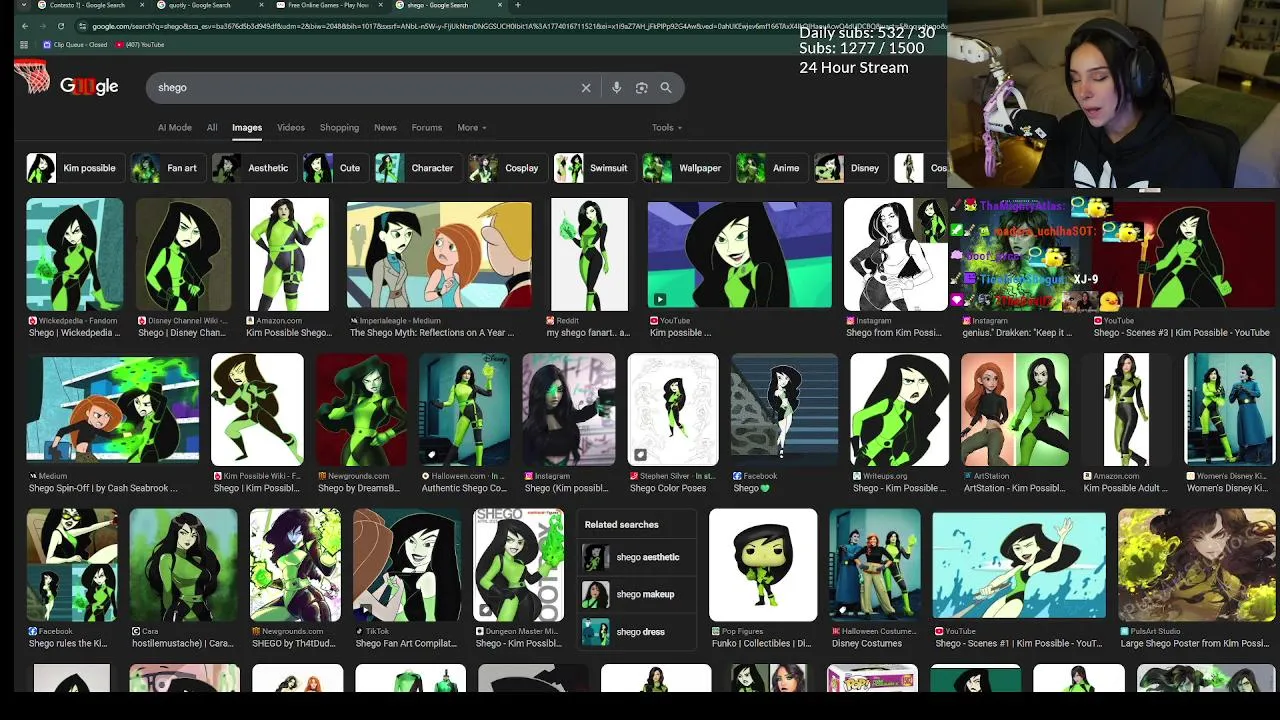Screen dimensions: 1280x720
Task: Open the TikTok 'Shego Fan Art Compilat...' image
Action: pyautogui.click(x=407, y=565)
